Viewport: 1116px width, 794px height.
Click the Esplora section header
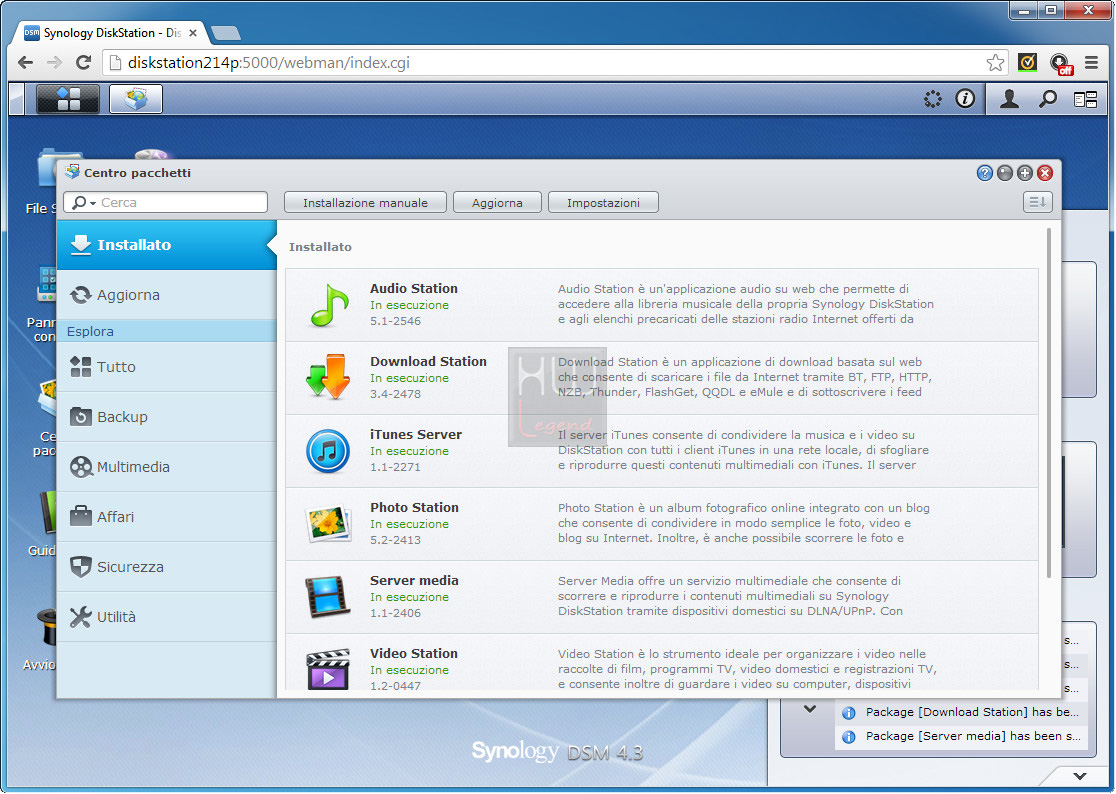[x=167, y=331]
